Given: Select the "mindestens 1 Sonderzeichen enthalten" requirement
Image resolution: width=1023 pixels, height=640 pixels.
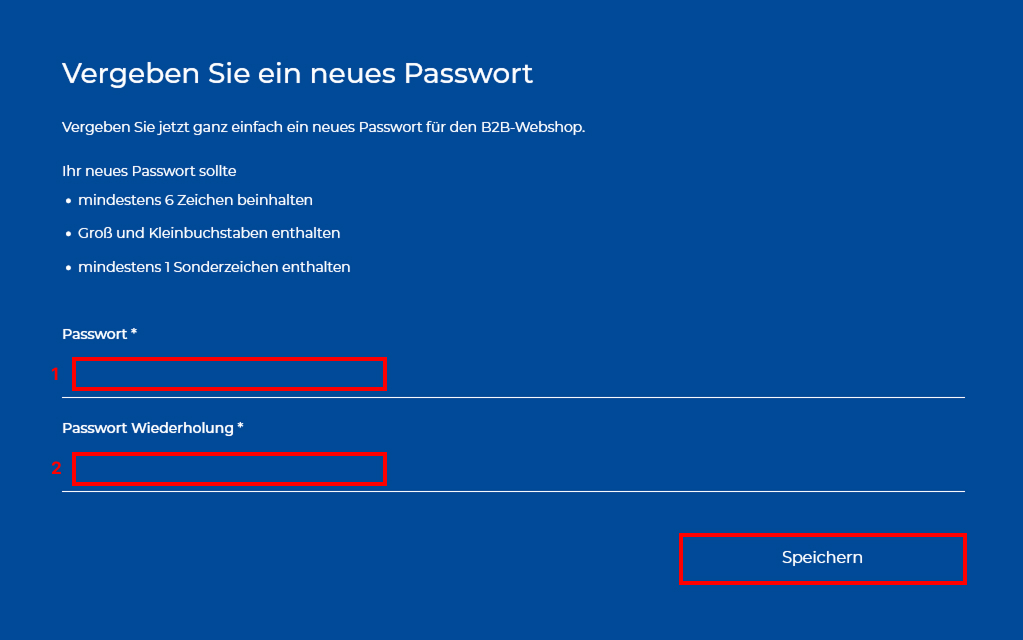Looking at the screenshot, I should coord(214,267).
